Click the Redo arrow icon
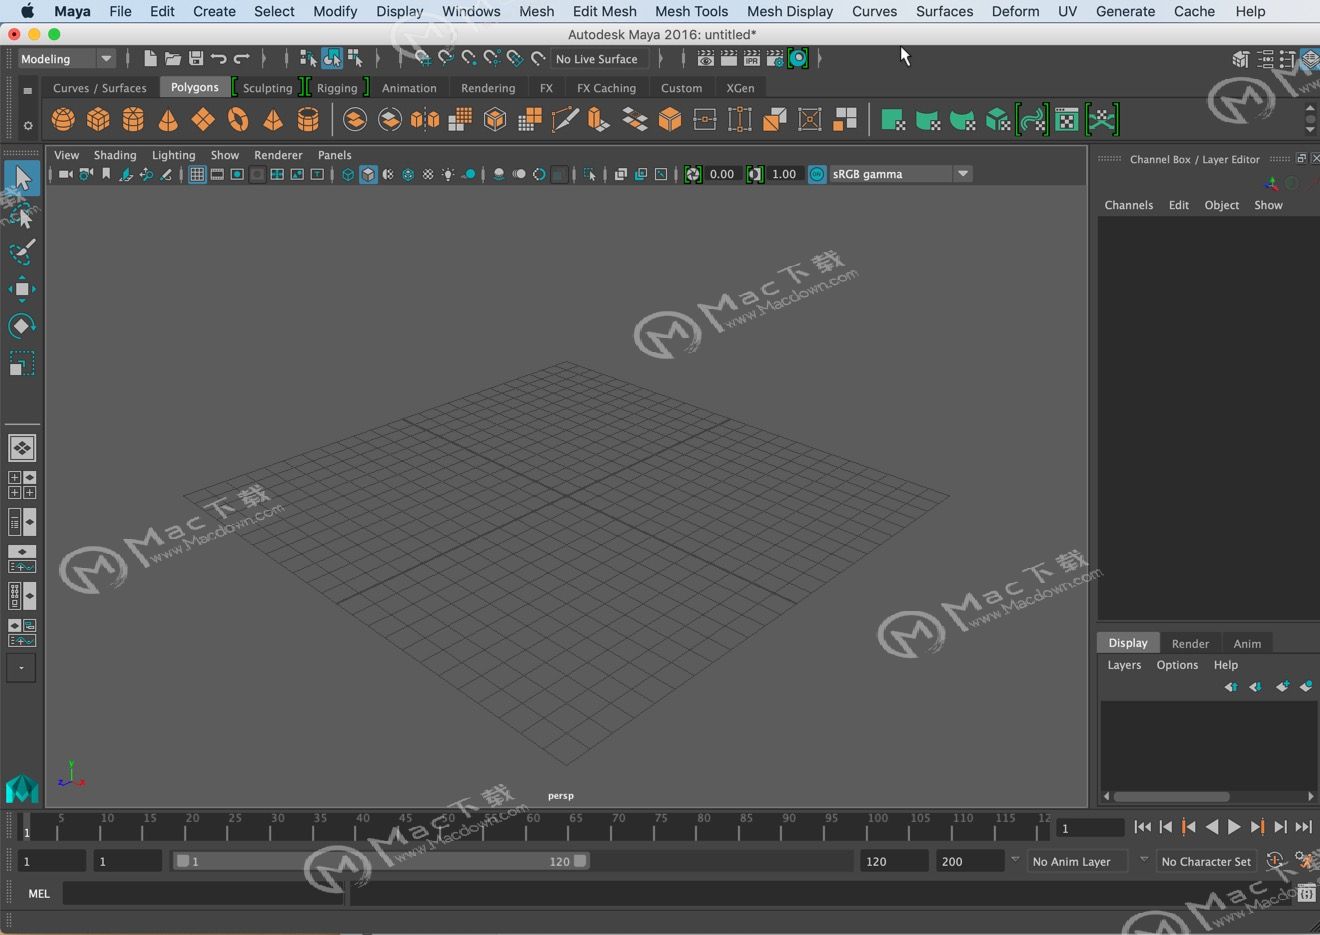This screenshot has height=935, width=1320. coord(242,59)
